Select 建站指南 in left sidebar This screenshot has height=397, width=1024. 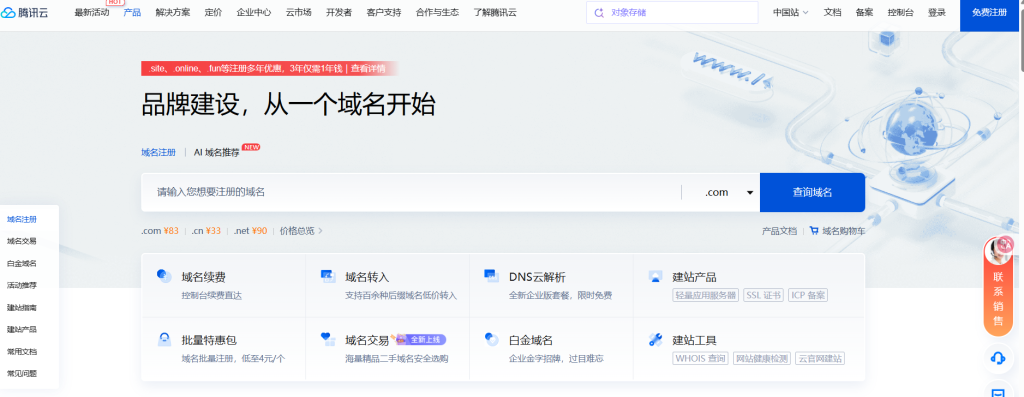(x=22, y=307)
